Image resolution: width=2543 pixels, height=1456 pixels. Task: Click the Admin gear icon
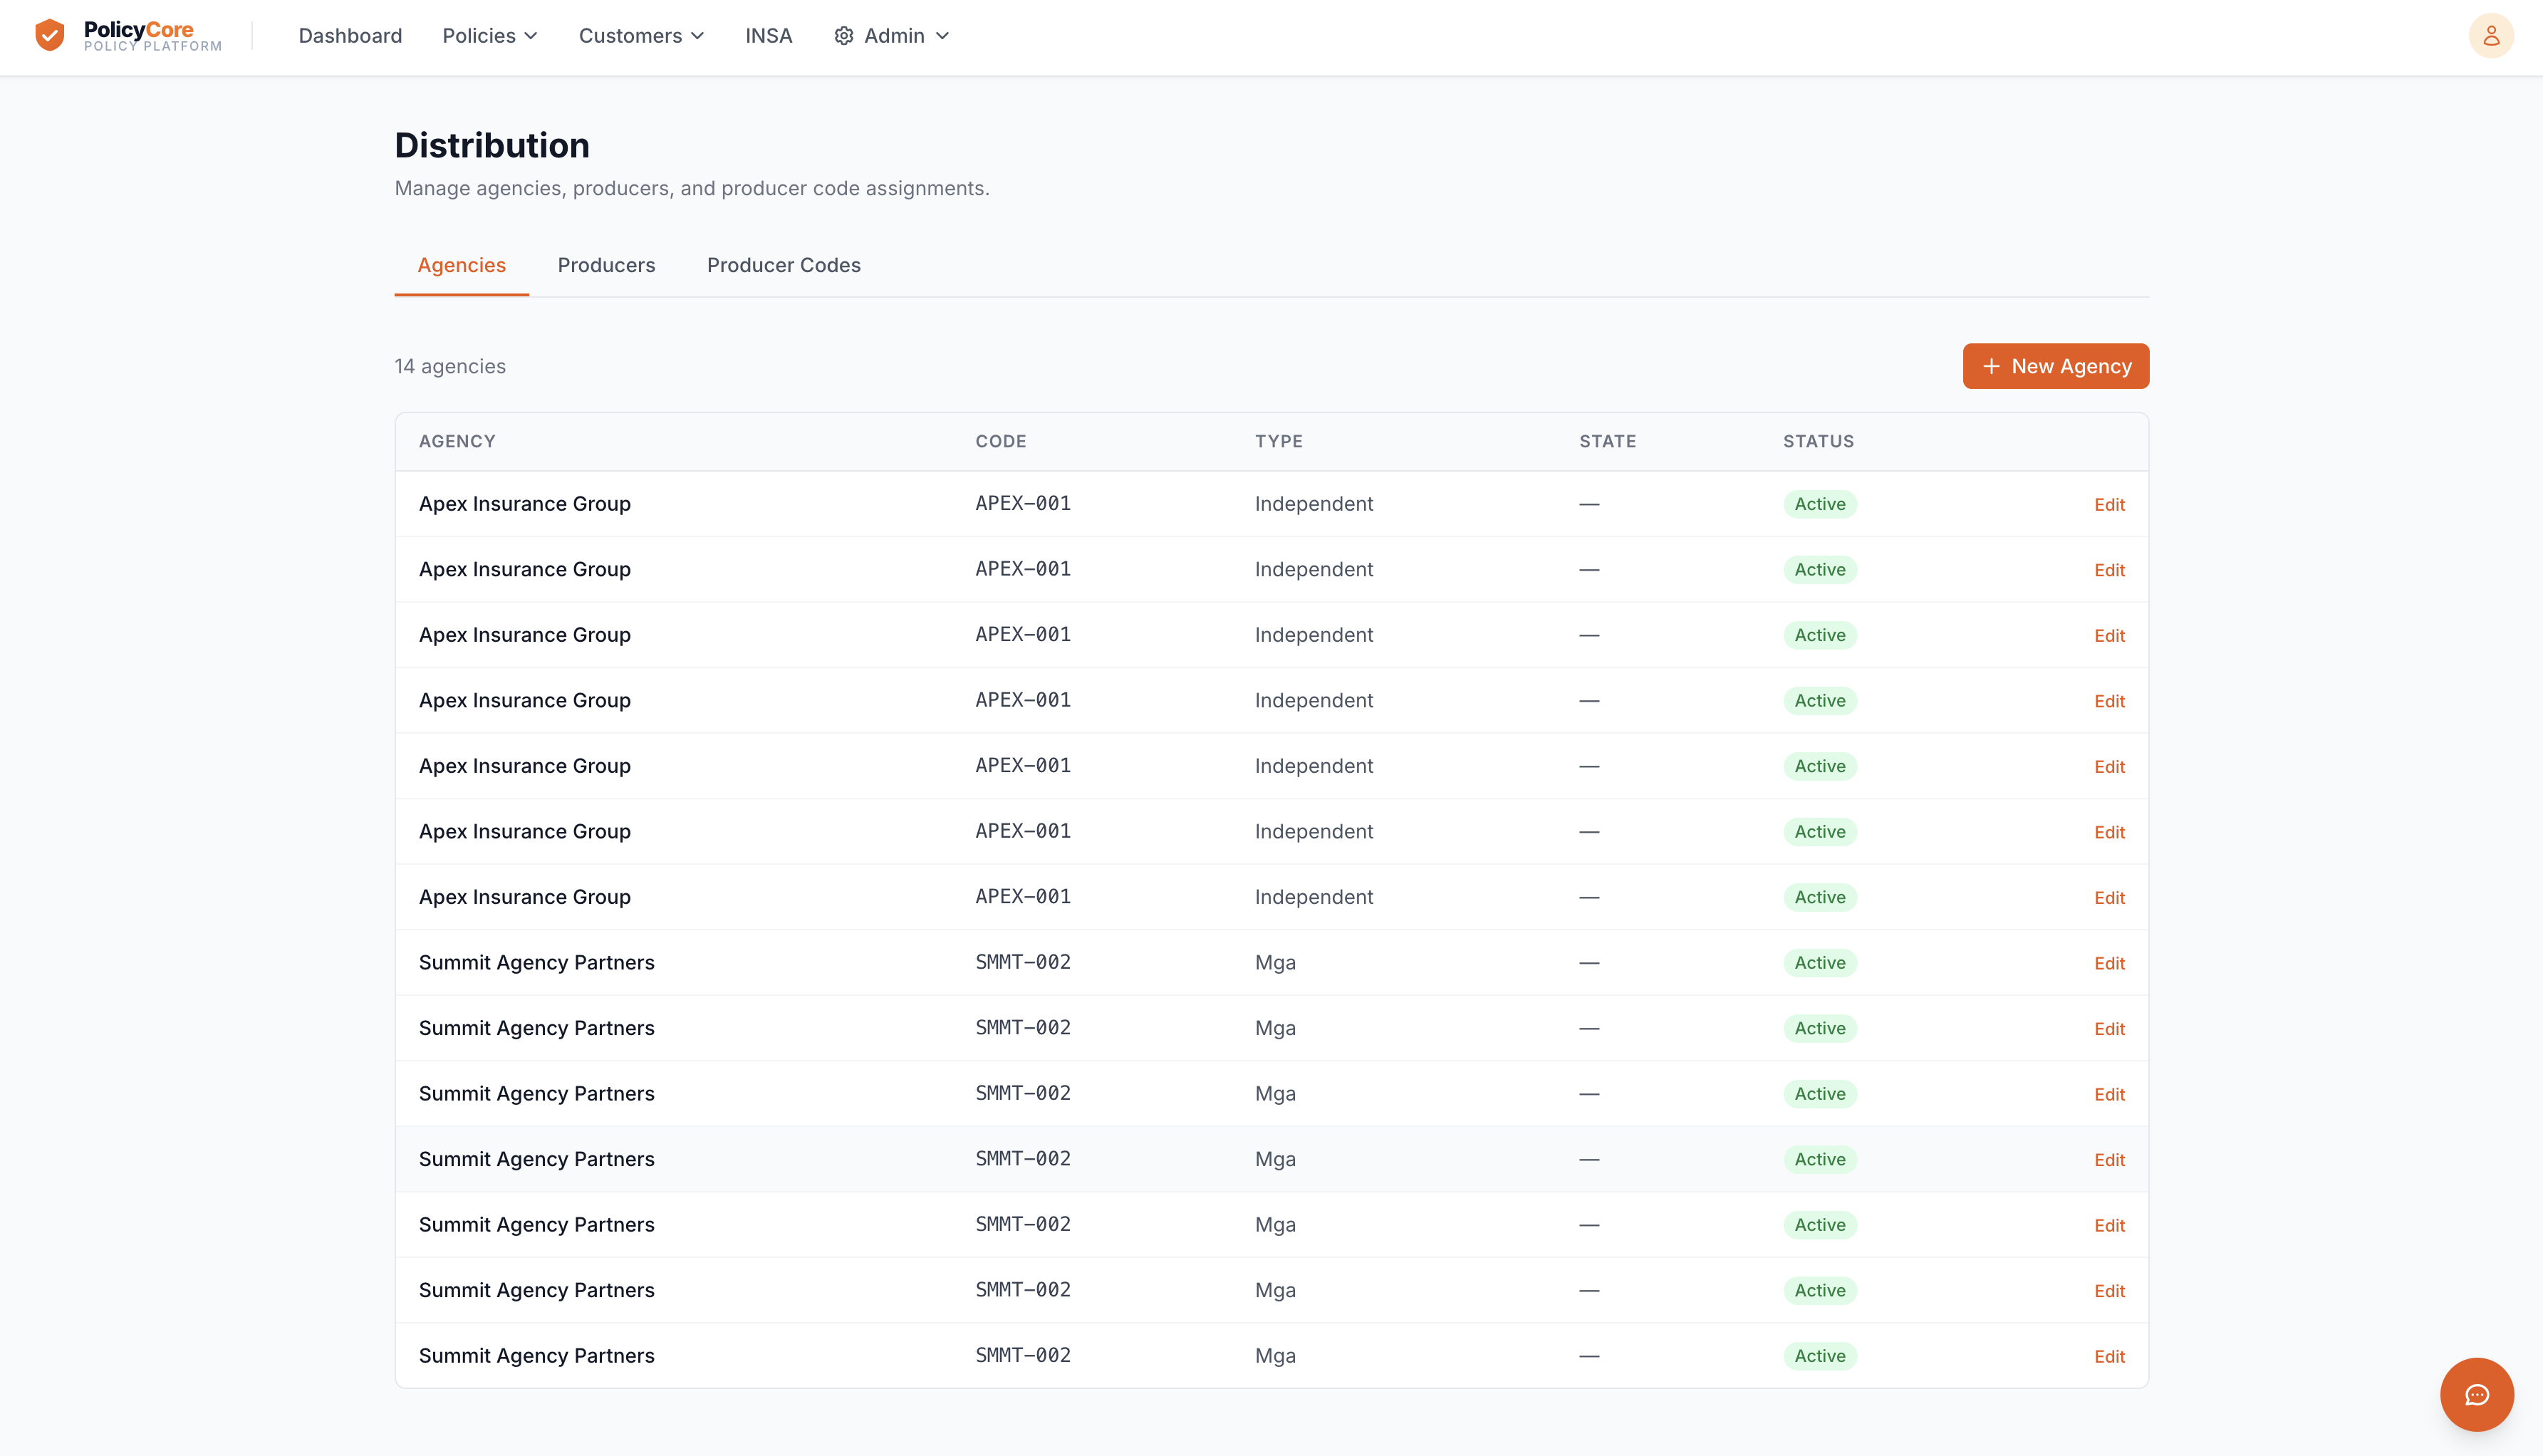844,36
